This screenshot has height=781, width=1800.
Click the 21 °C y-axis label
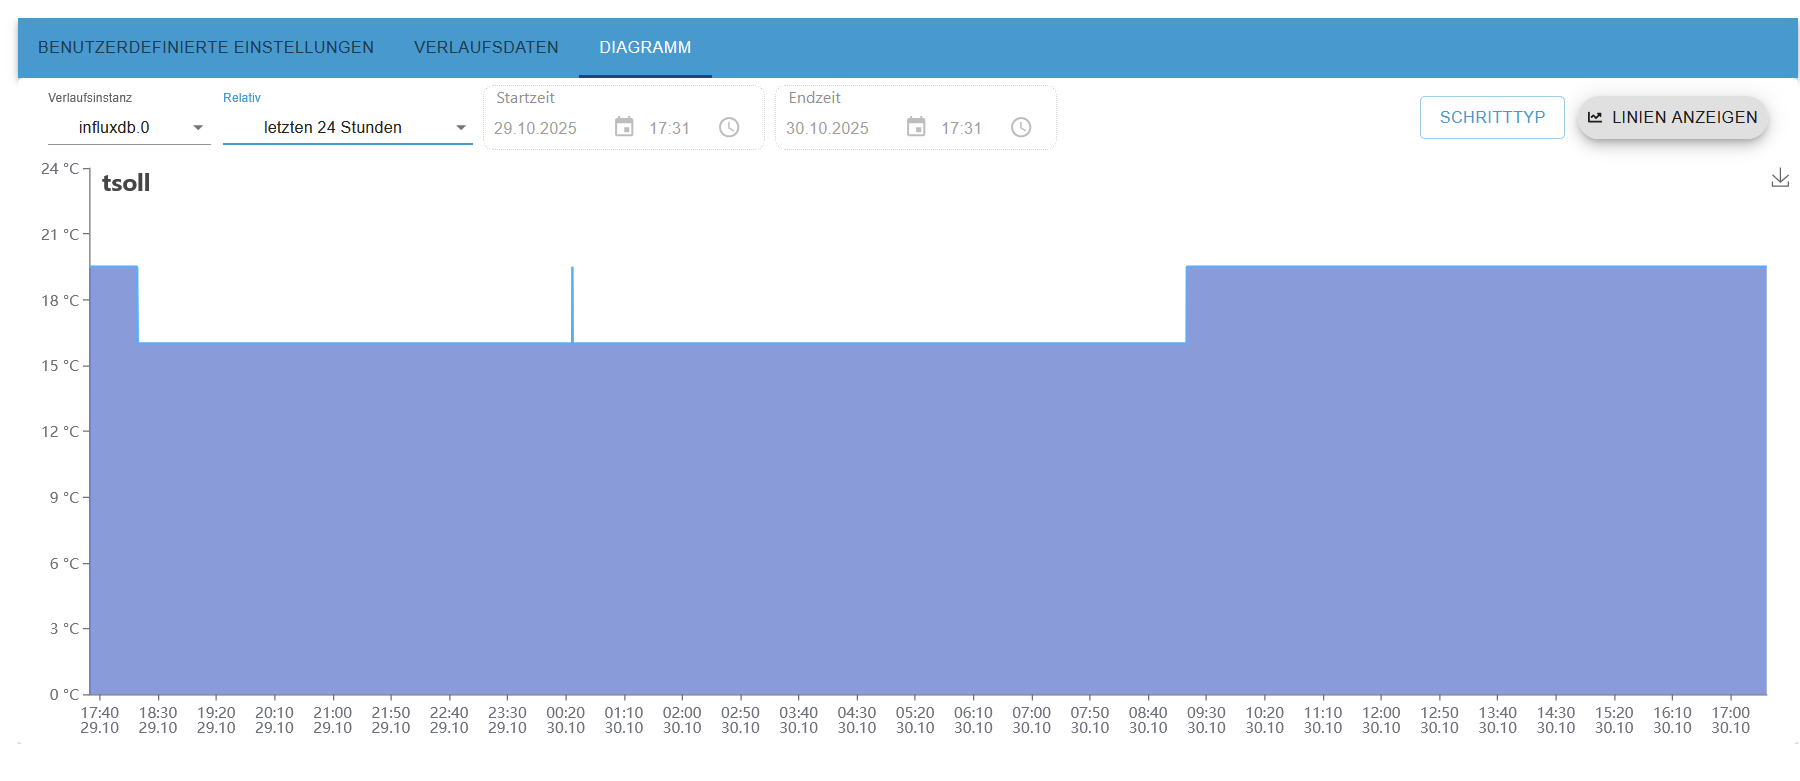pyautogui.click(x=60, y=235)
